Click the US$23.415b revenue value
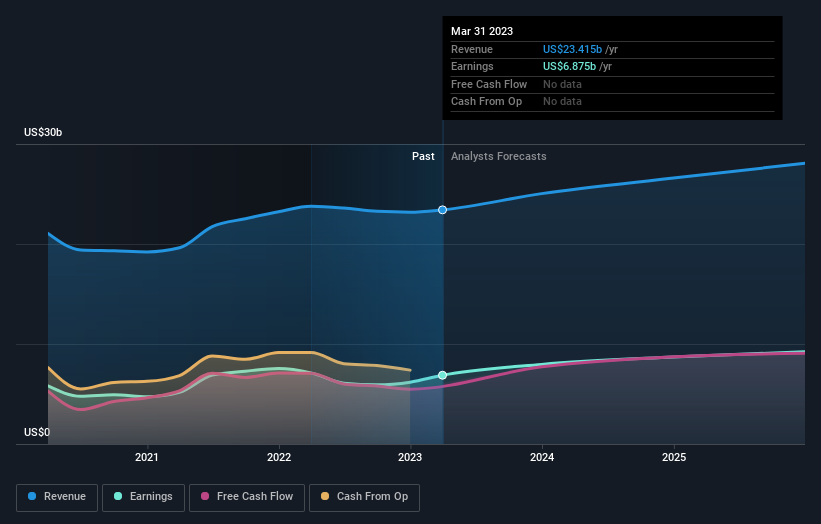This screenshot has height=524, width=821. pos(572,49)
